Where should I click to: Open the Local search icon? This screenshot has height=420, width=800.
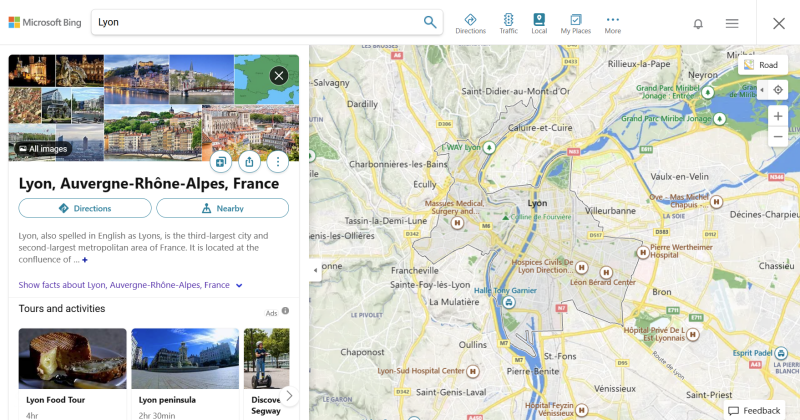pos(539,23)
